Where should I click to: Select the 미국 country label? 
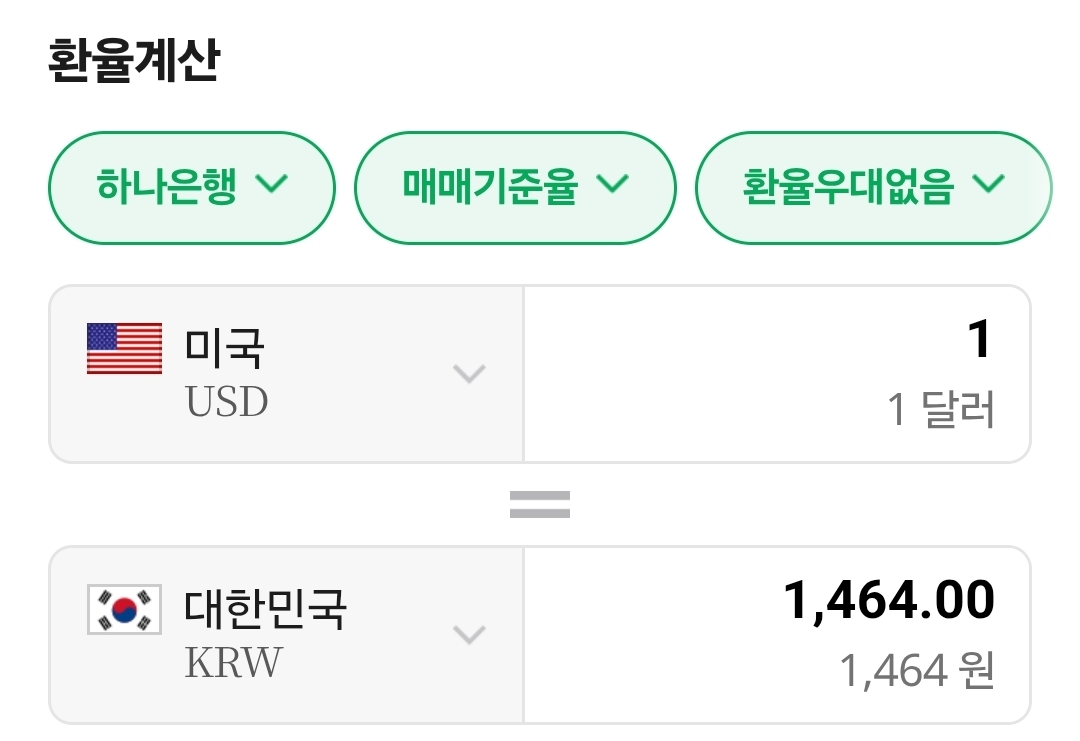(x=225, y=348)
